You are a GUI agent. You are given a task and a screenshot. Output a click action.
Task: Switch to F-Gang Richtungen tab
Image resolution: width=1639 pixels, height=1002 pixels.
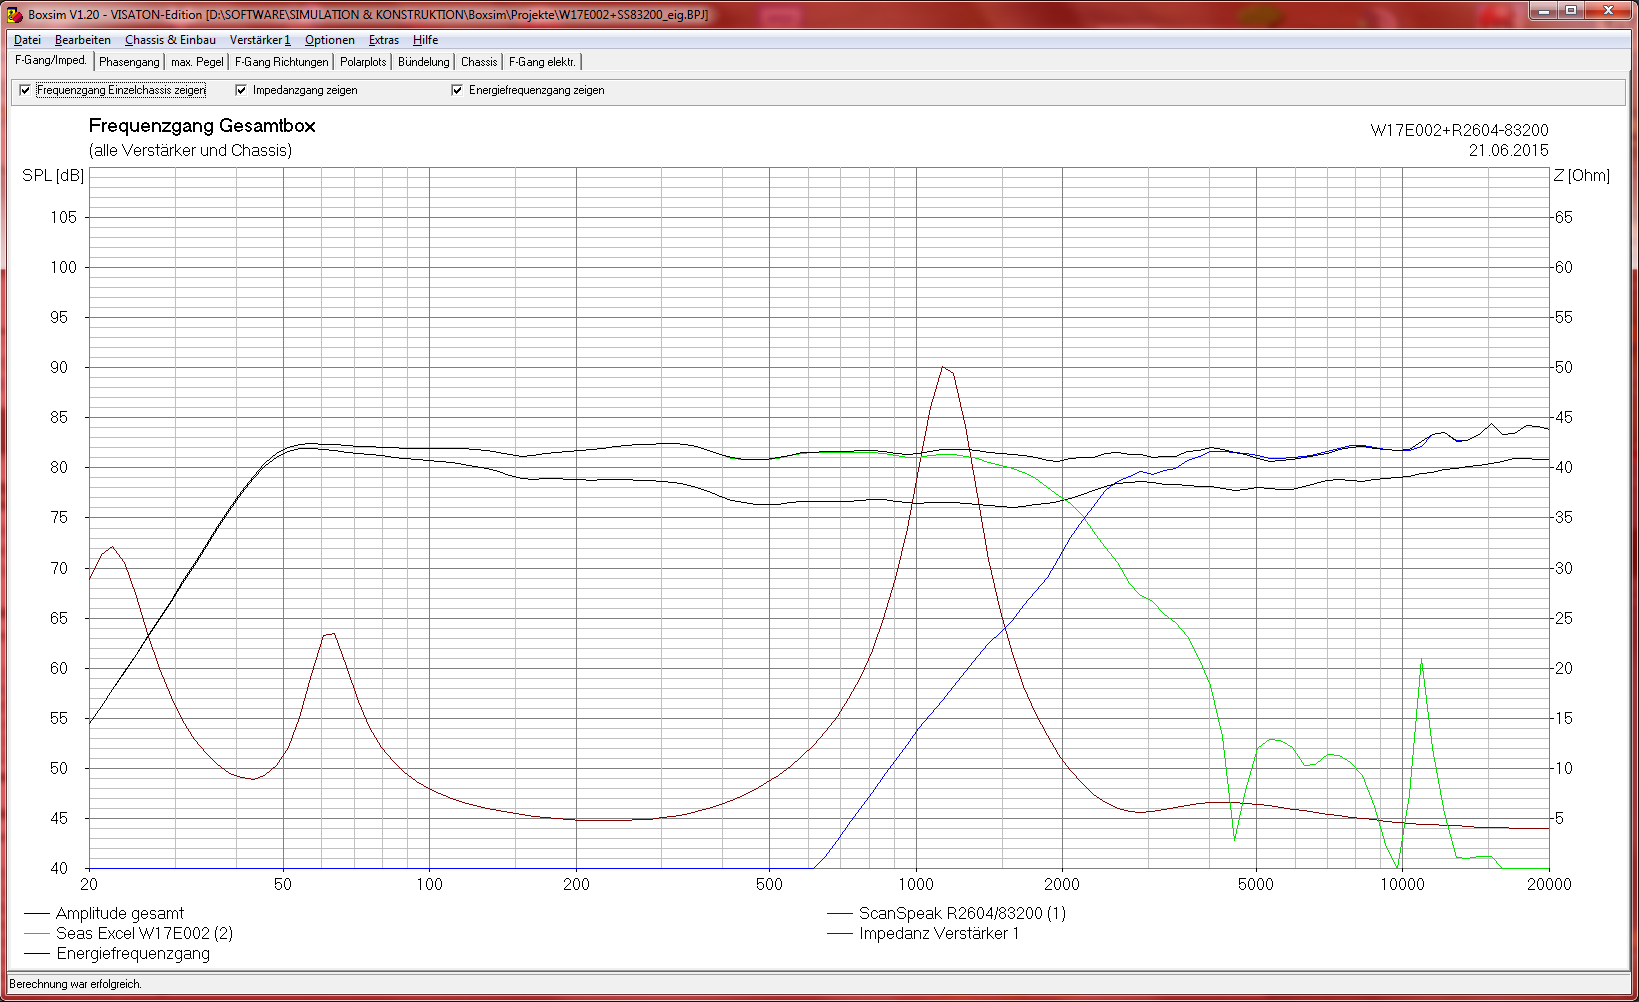pos(281,62)
